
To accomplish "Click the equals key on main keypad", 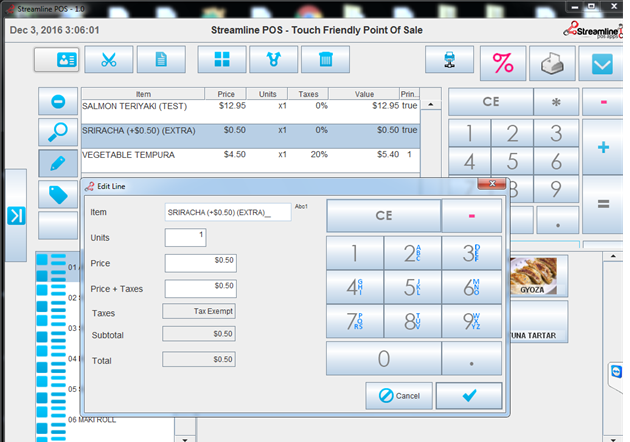I will pyautogui.click(x=603, y=204).
